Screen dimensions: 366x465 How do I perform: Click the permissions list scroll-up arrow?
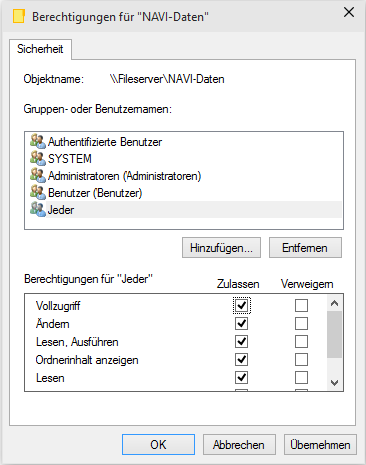[334, 303]
